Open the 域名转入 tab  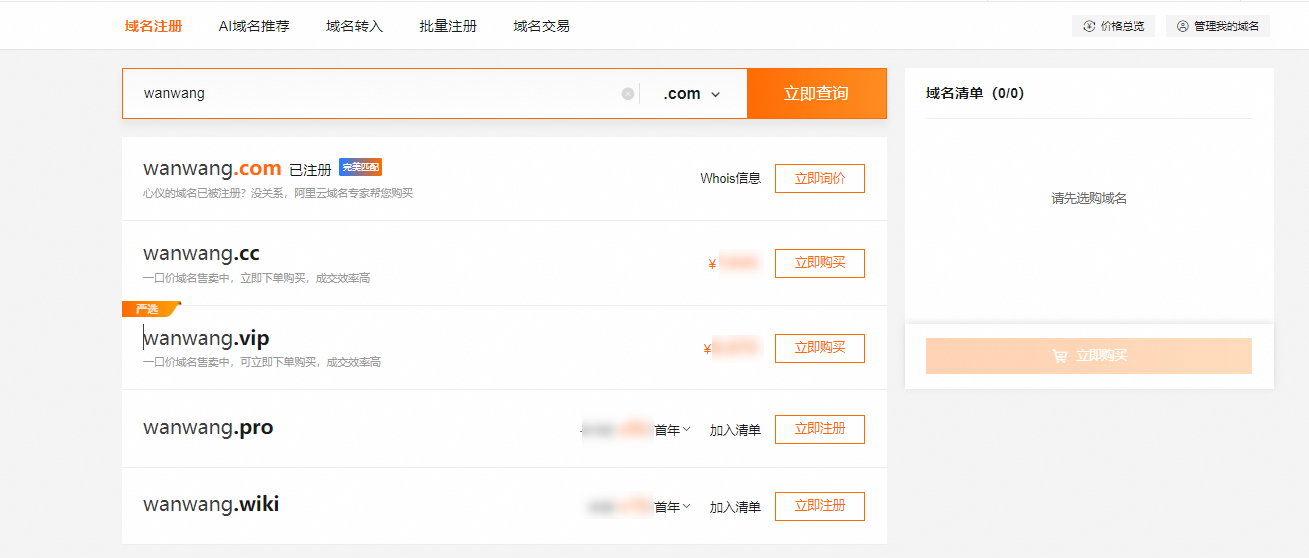tap(354, 26)
